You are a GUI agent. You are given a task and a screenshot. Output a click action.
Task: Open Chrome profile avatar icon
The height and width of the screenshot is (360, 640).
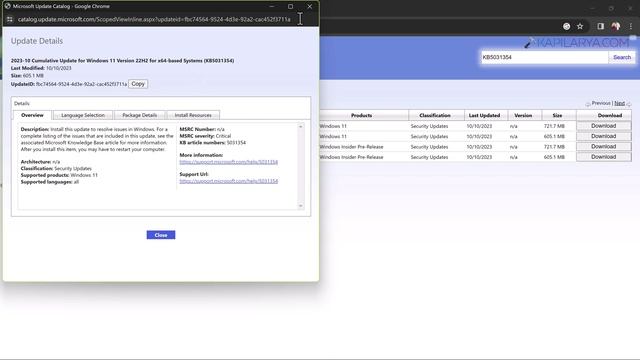click(616, 26)
